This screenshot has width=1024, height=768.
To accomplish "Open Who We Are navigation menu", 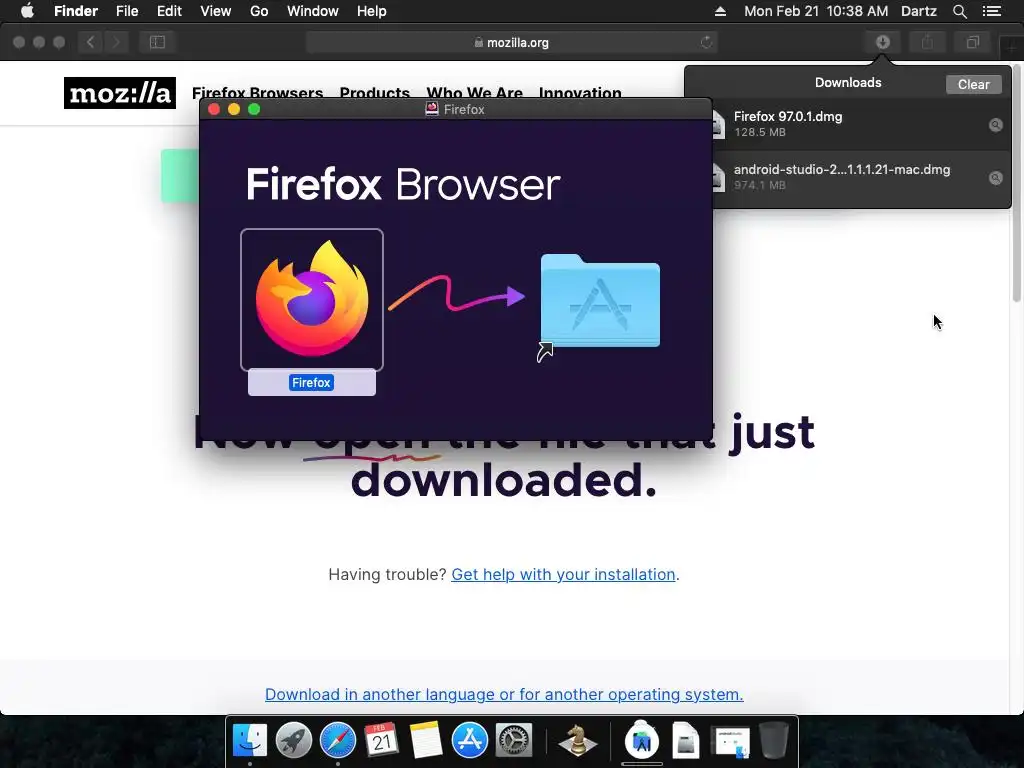I will click(475, 93).
